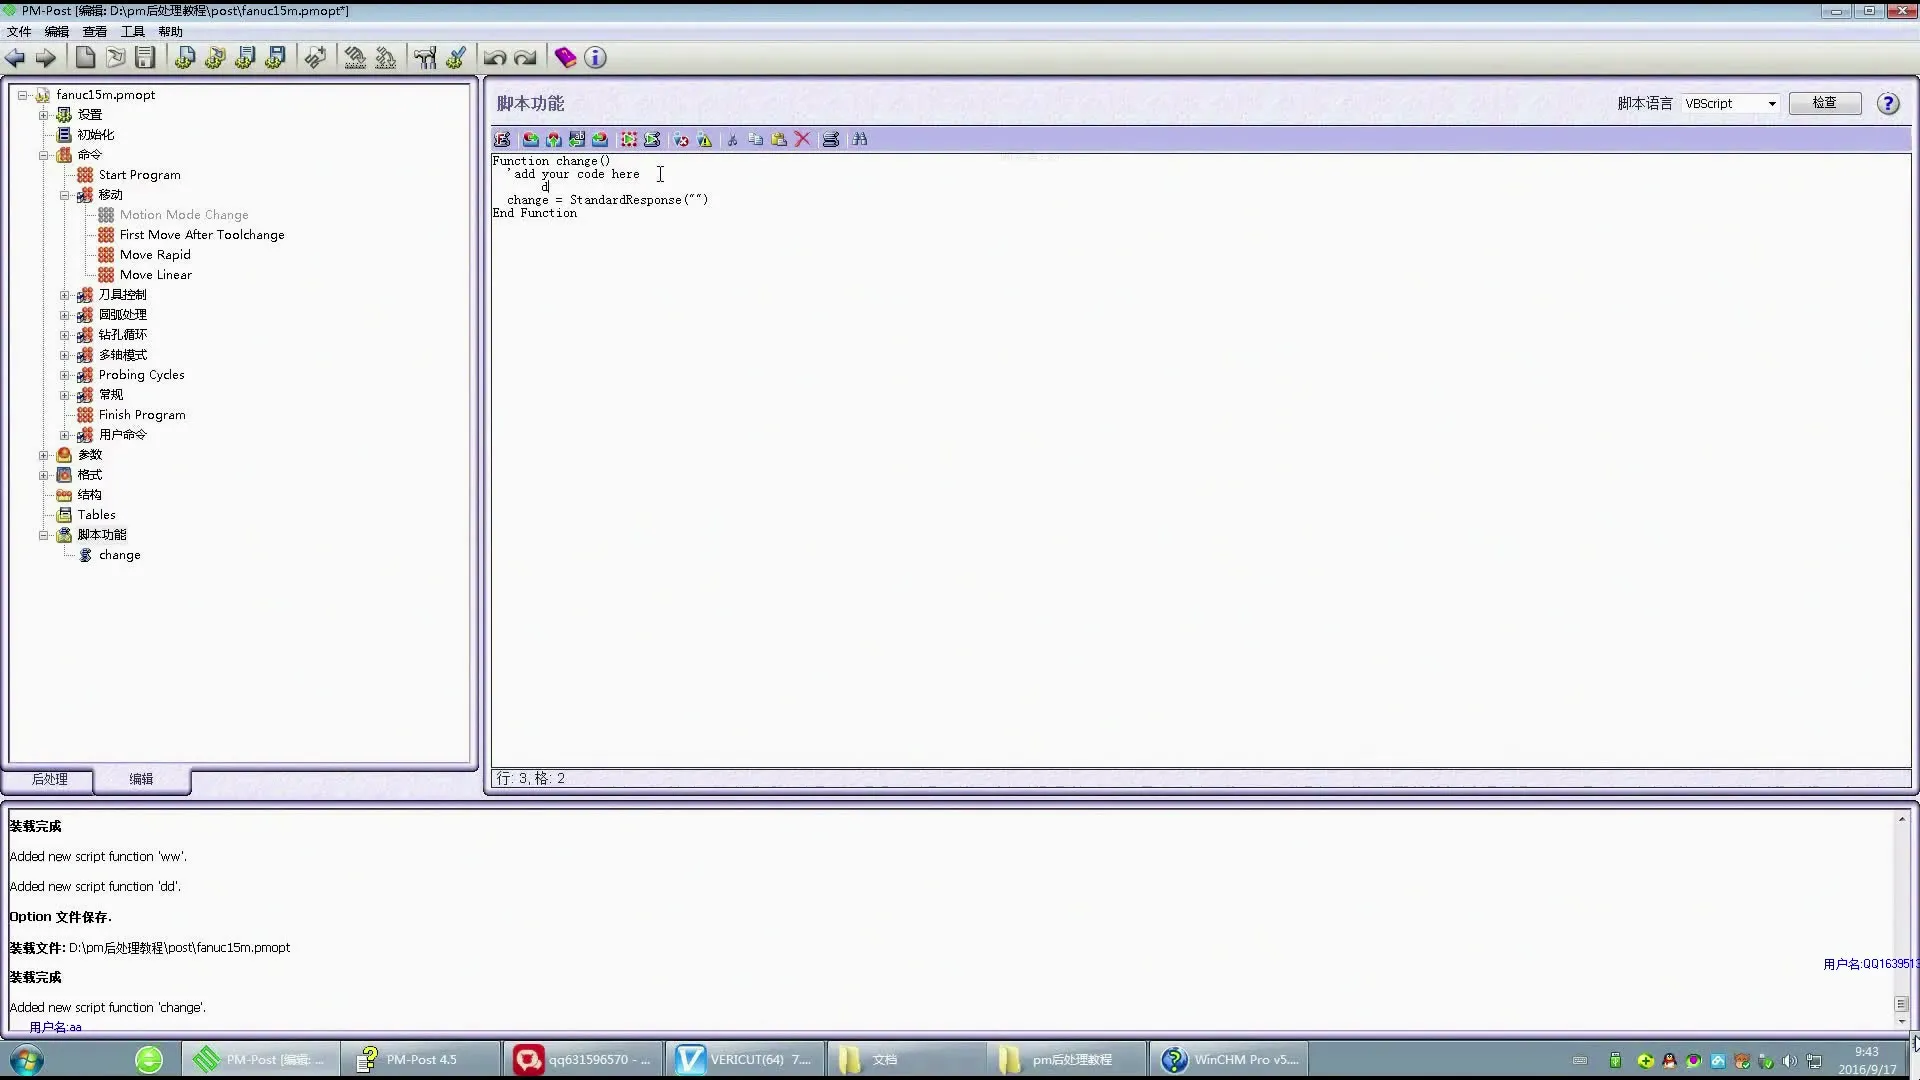The image size is (1920, 1080).
Task: Click the red X delete script icon
Action: pyautogui.click(x=802, y=140)
